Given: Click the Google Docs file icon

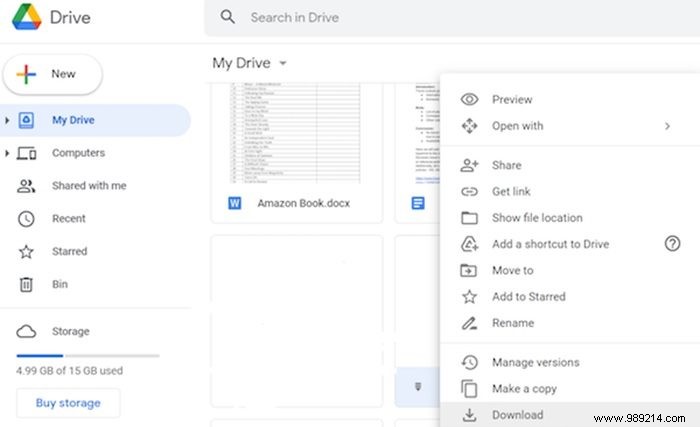Looking at the screenshot, I should point(418,203).
